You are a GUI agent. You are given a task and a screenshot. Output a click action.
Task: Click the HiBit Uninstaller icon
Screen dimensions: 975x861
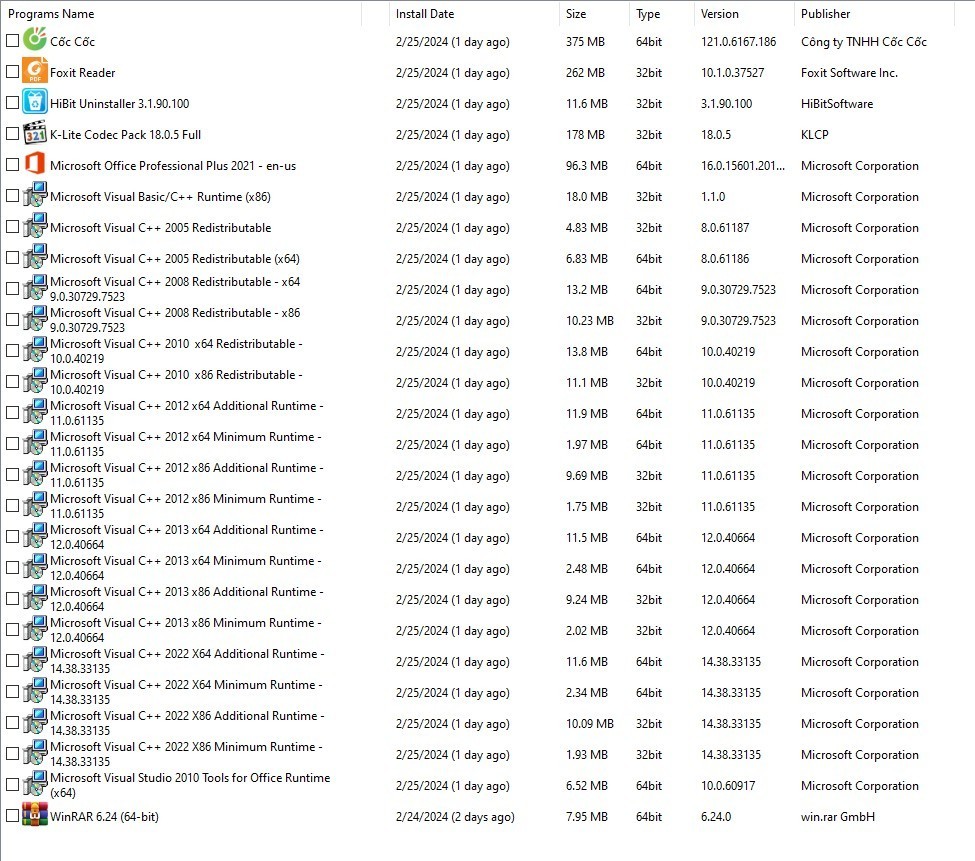click(x=35, y=103)
